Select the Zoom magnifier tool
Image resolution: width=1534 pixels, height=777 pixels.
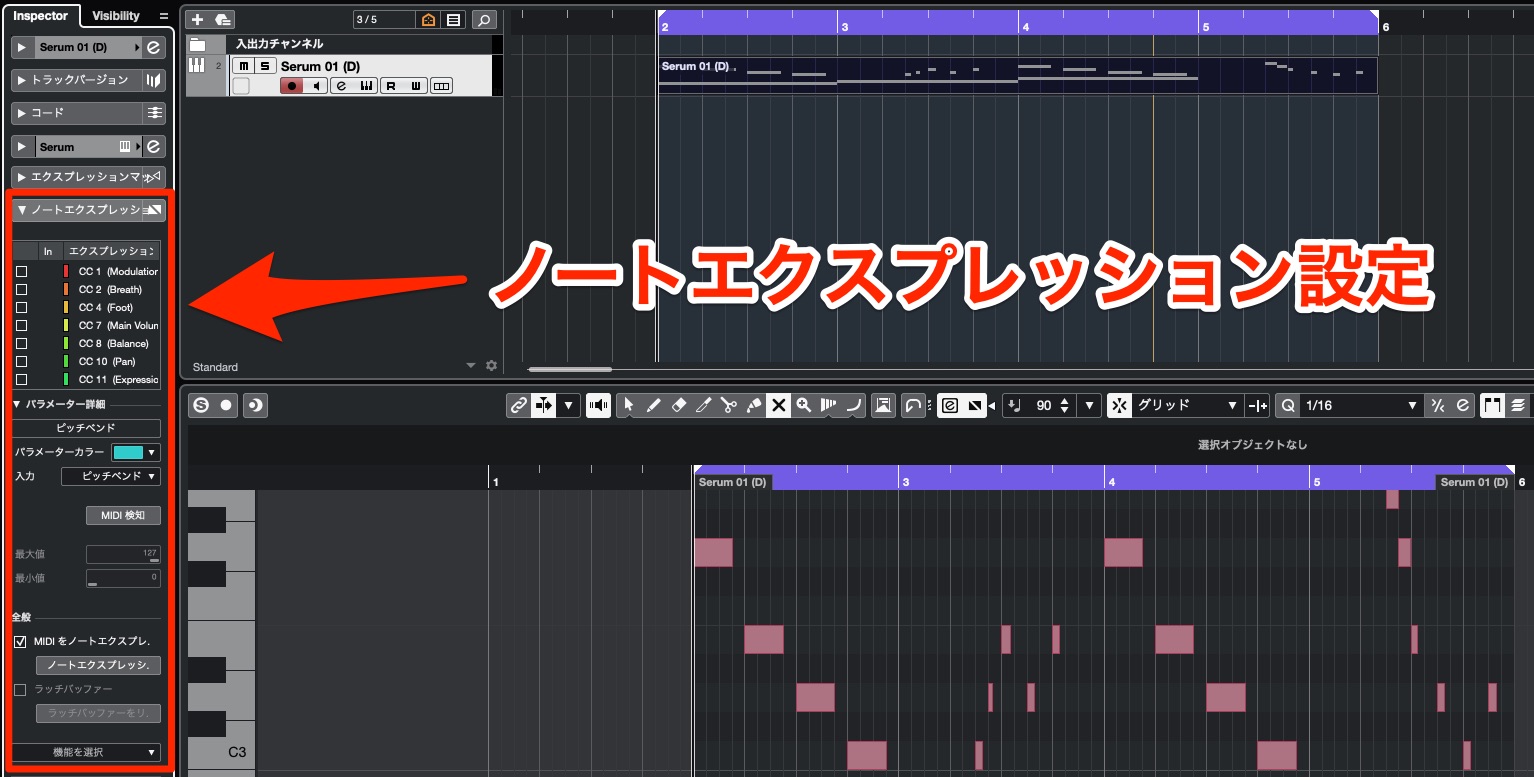coord(803,405)
